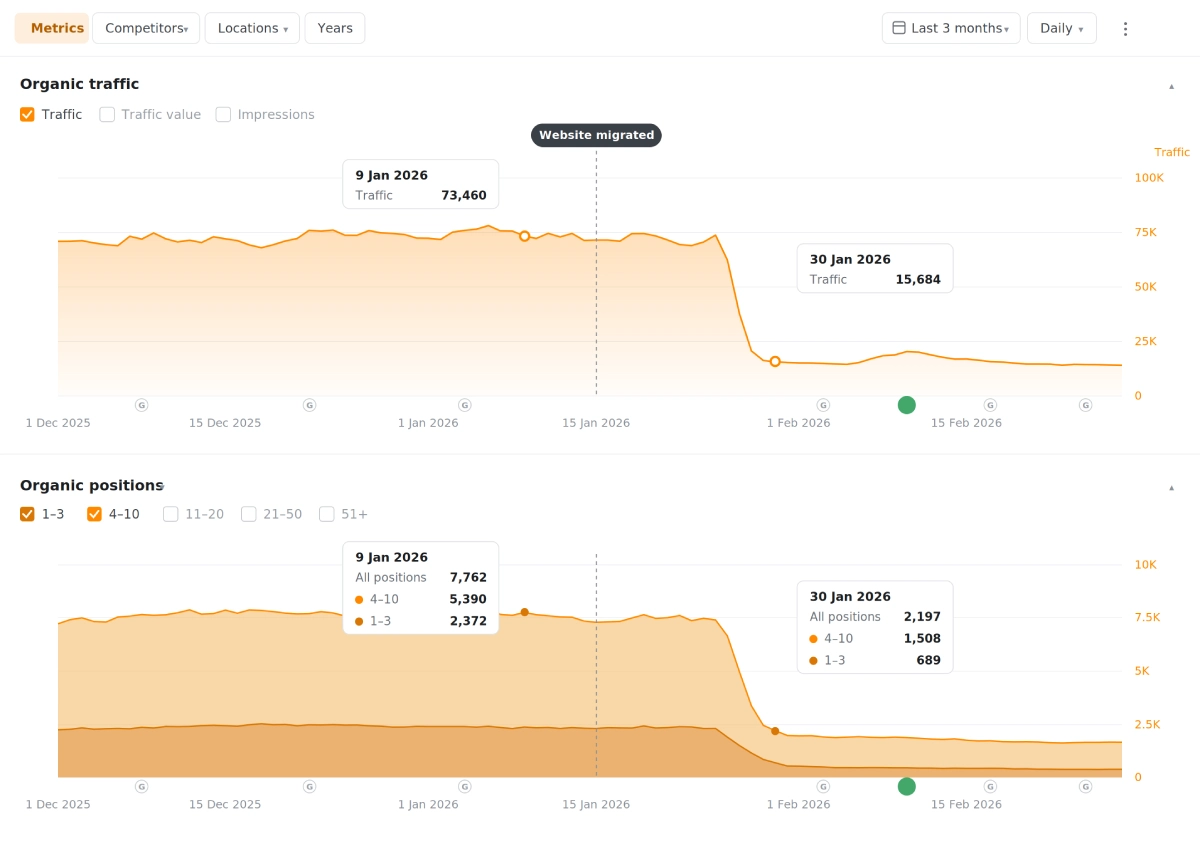
Task: Collapse the Organic positions section
Action: point(1171,488)
